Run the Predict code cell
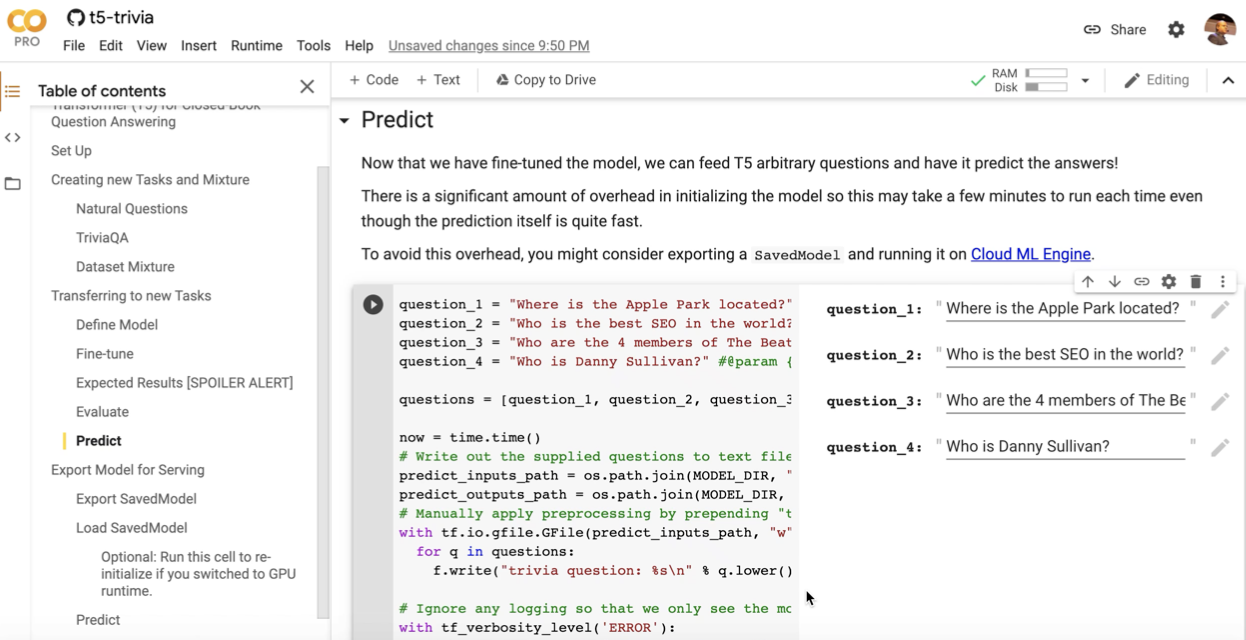 (x=373, y=304)
